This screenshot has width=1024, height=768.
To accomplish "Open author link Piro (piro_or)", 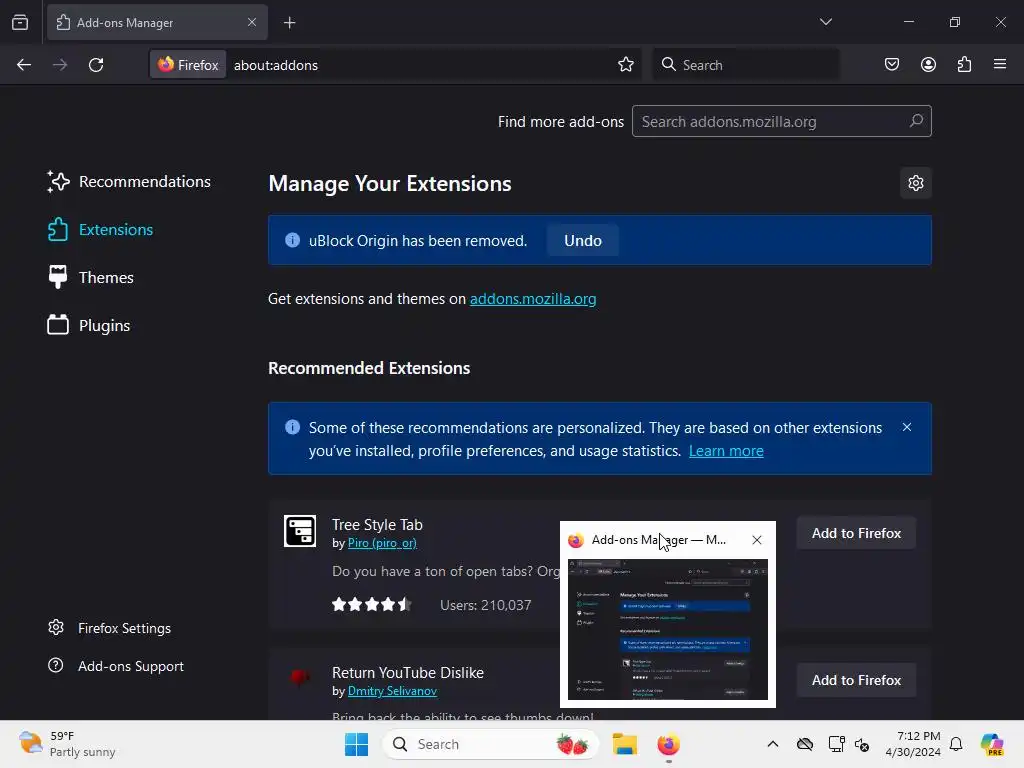I will point(382,543).
